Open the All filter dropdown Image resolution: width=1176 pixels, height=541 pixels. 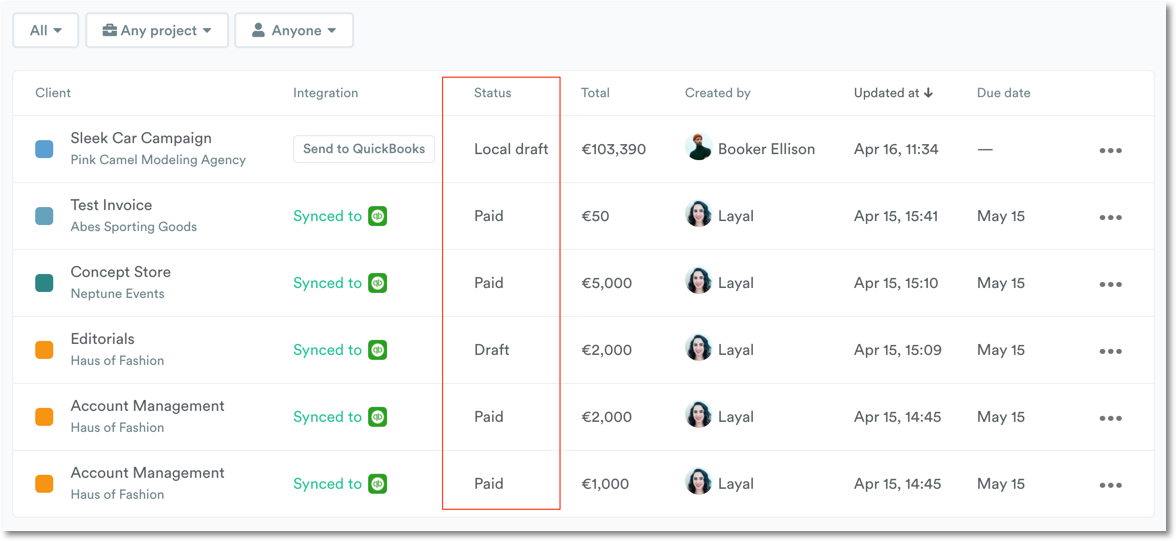[46, 30]
